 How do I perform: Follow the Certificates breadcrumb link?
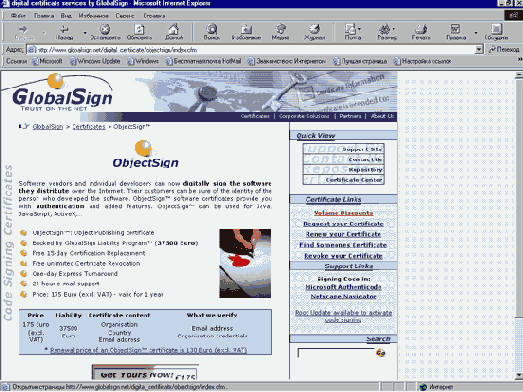[89, 127]
